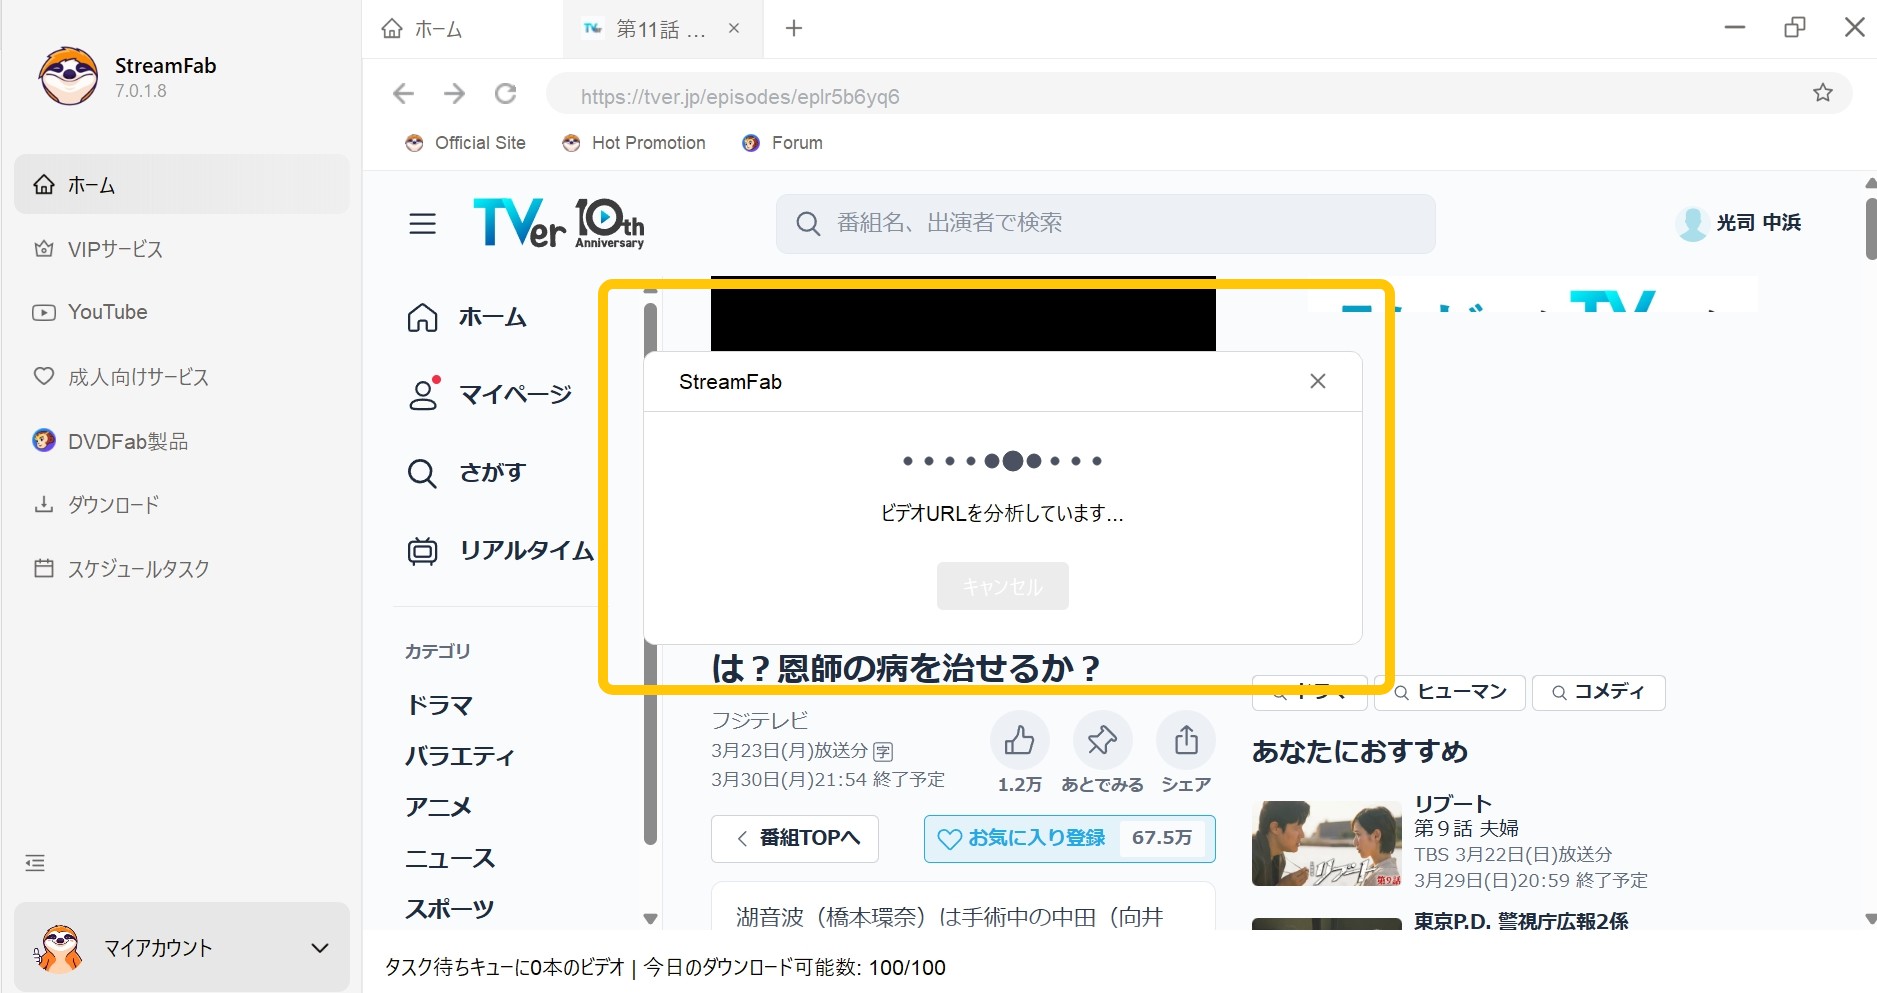The image size is (1877, 993).
Task: Expand the マイアカウント menu
Action: (x=181, y=947)
